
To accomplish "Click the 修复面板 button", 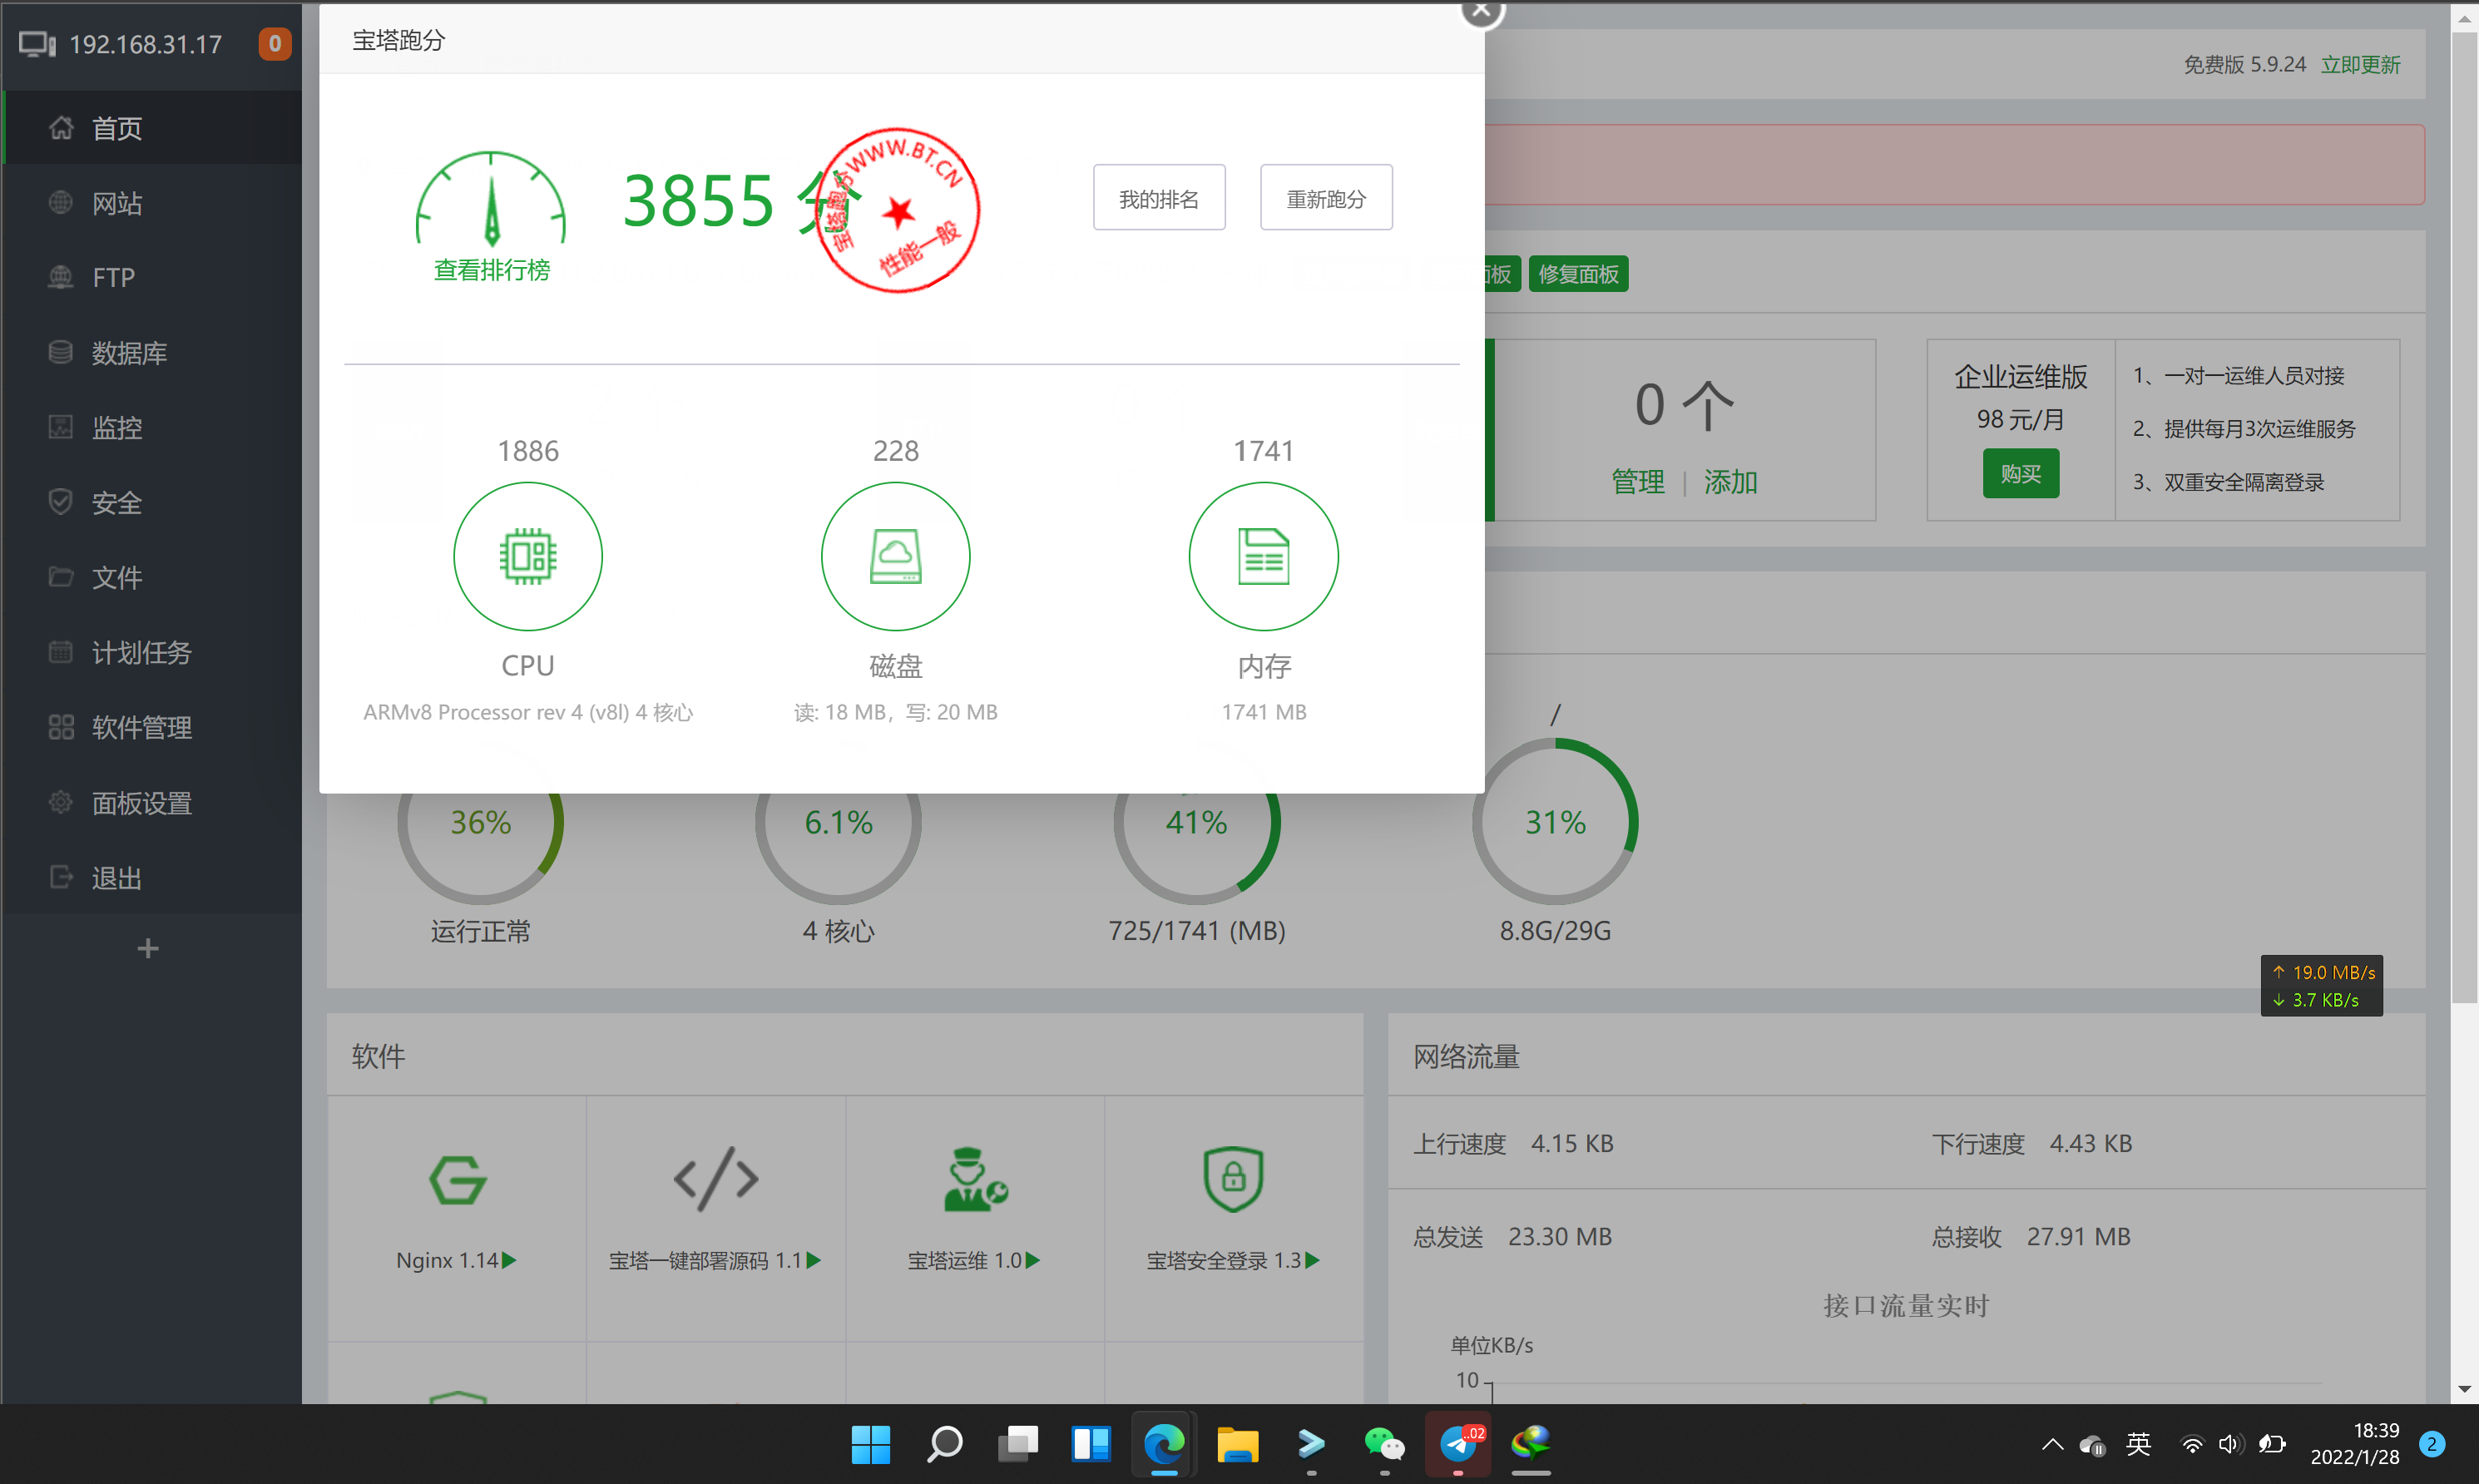I will click(x=1578, y=274).
